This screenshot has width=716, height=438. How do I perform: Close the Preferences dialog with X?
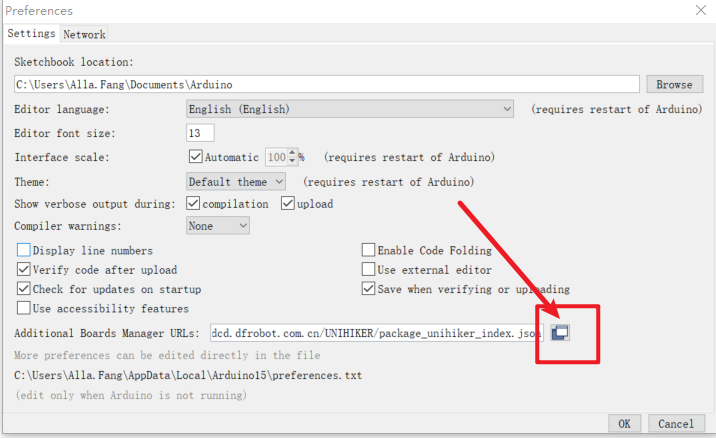[700, 10]
